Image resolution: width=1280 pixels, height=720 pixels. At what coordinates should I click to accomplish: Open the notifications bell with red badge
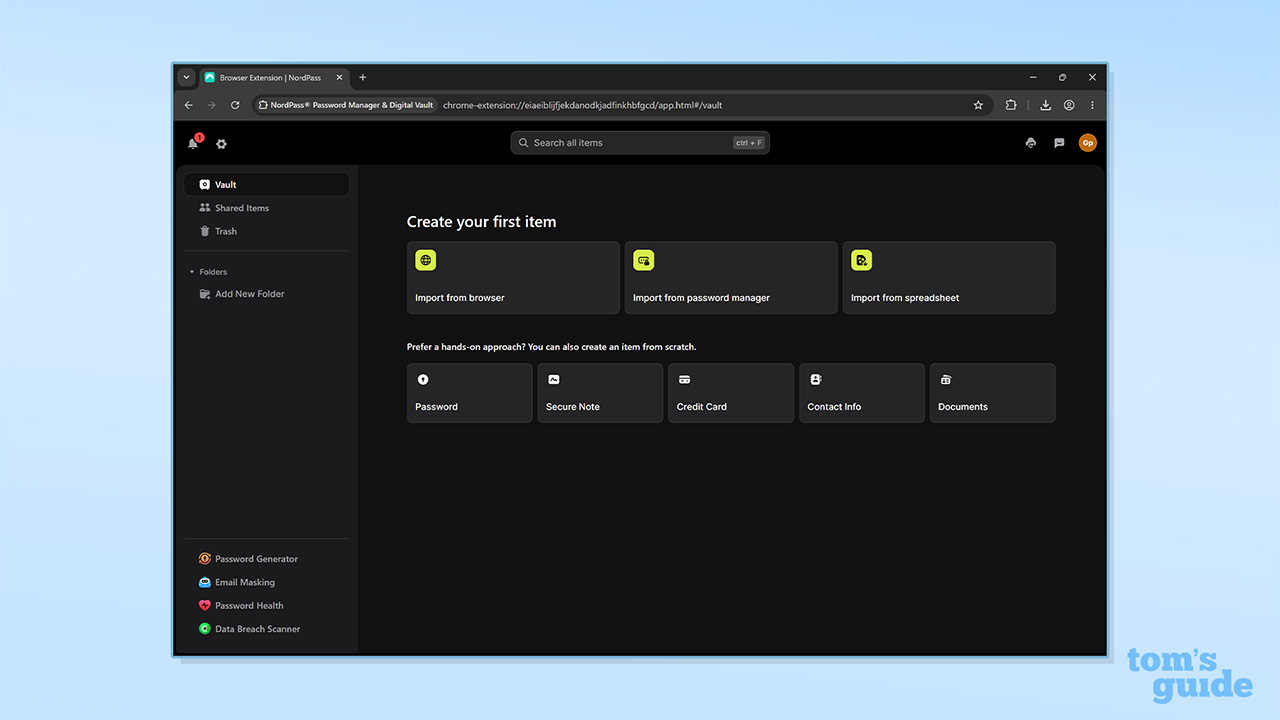194,142
